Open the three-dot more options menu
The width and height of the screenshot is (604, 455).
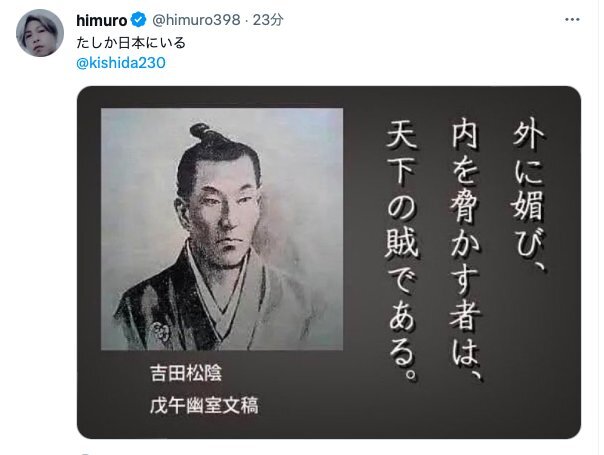click(x=572, y=19)
